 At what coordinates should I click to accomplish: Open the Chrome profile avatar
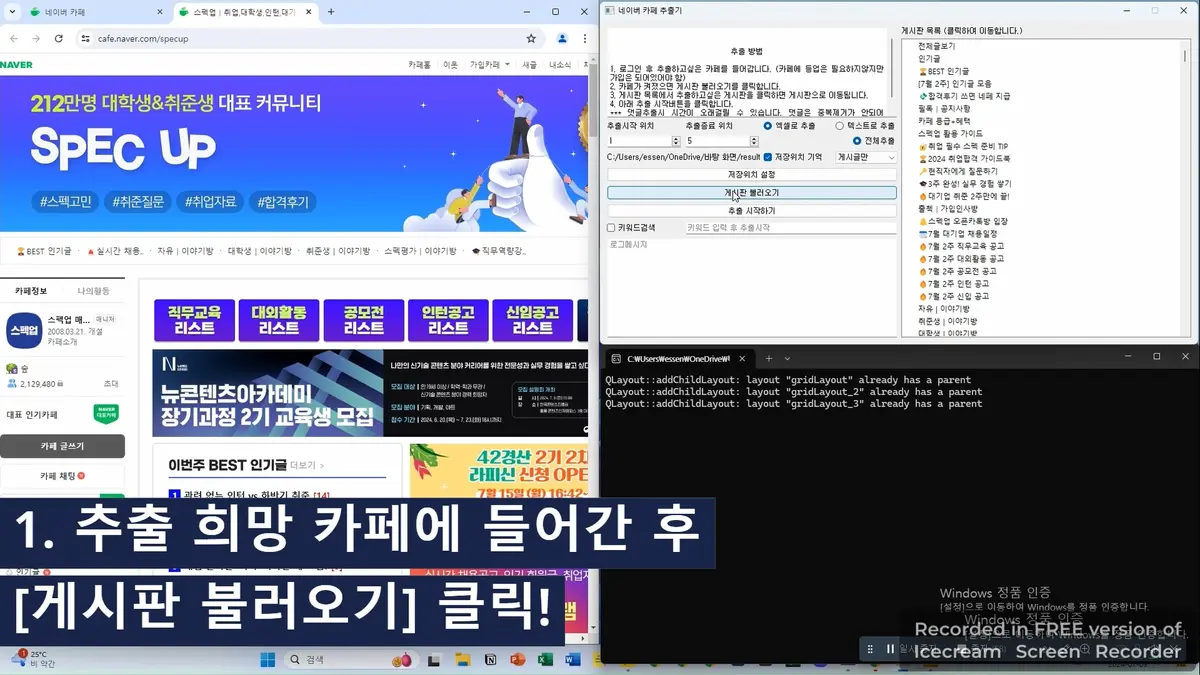(562, 38)
